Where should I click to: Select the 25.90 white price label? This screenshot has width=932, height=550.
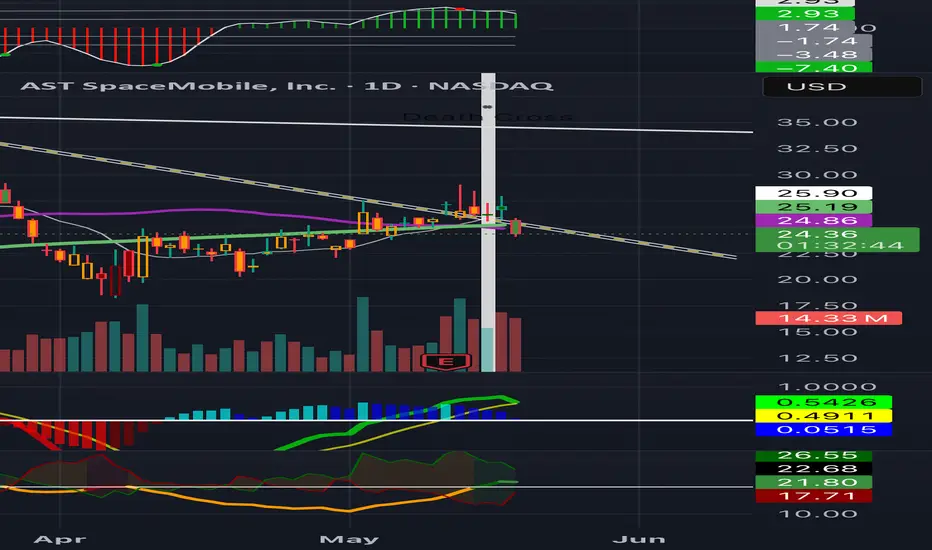[813, 193]
